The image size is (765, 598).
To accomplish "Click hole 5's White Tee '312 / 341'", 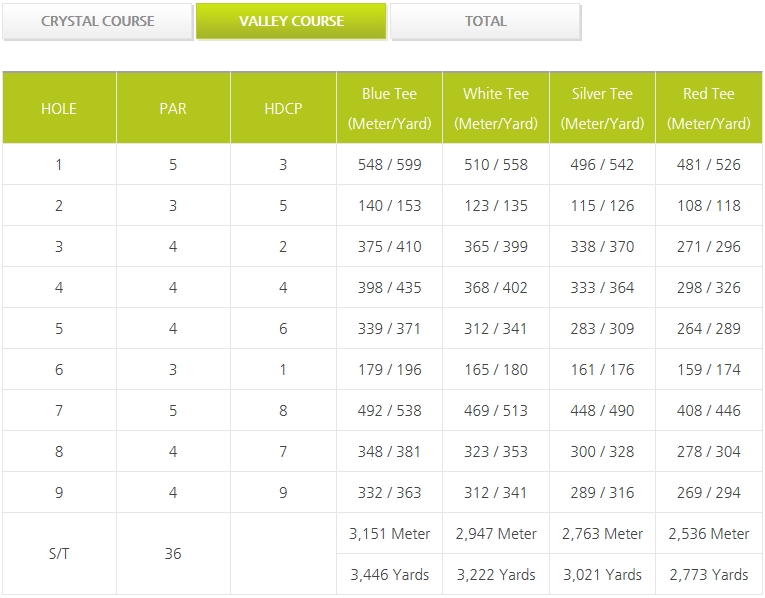I will (496, 329).
